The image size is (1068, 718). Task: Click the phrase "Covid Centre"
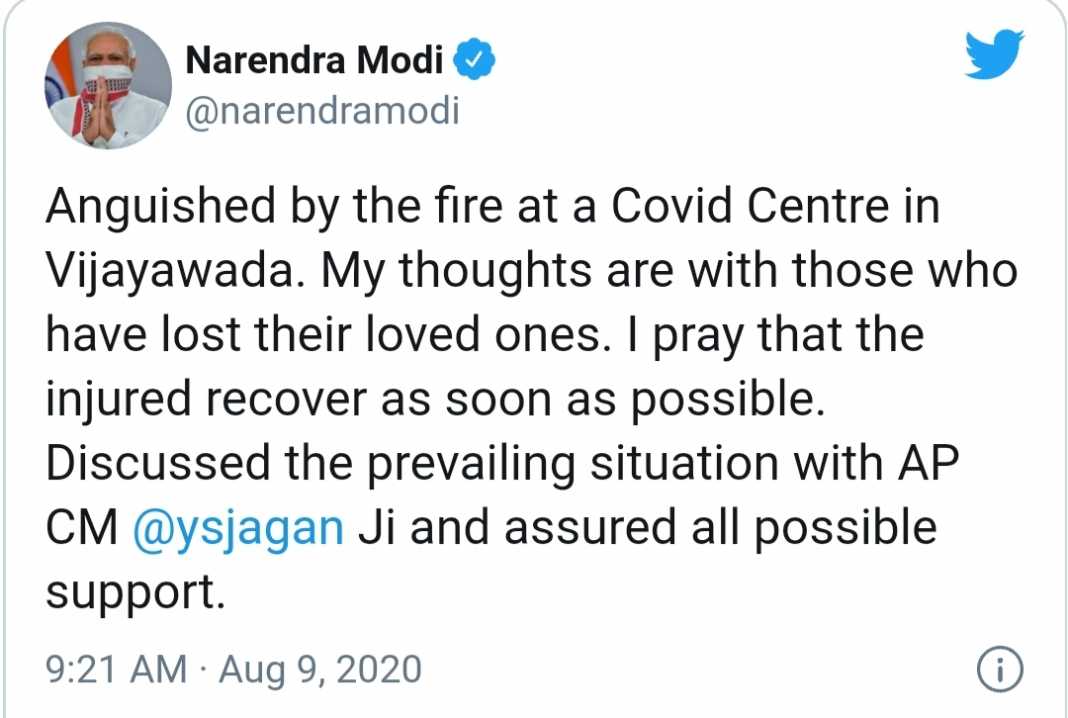tap(750, 205)
